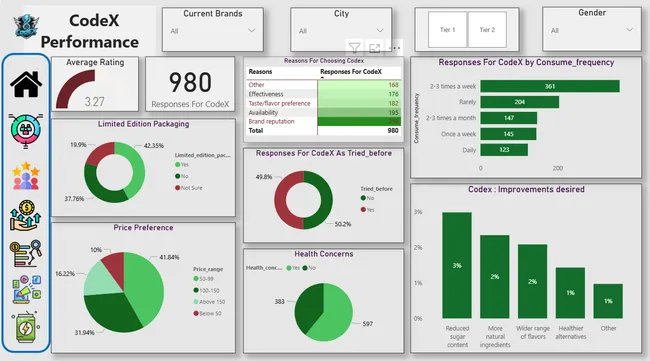
Task: Click the focus mode icon on the table visual
Action: click(x=374, y=48)
